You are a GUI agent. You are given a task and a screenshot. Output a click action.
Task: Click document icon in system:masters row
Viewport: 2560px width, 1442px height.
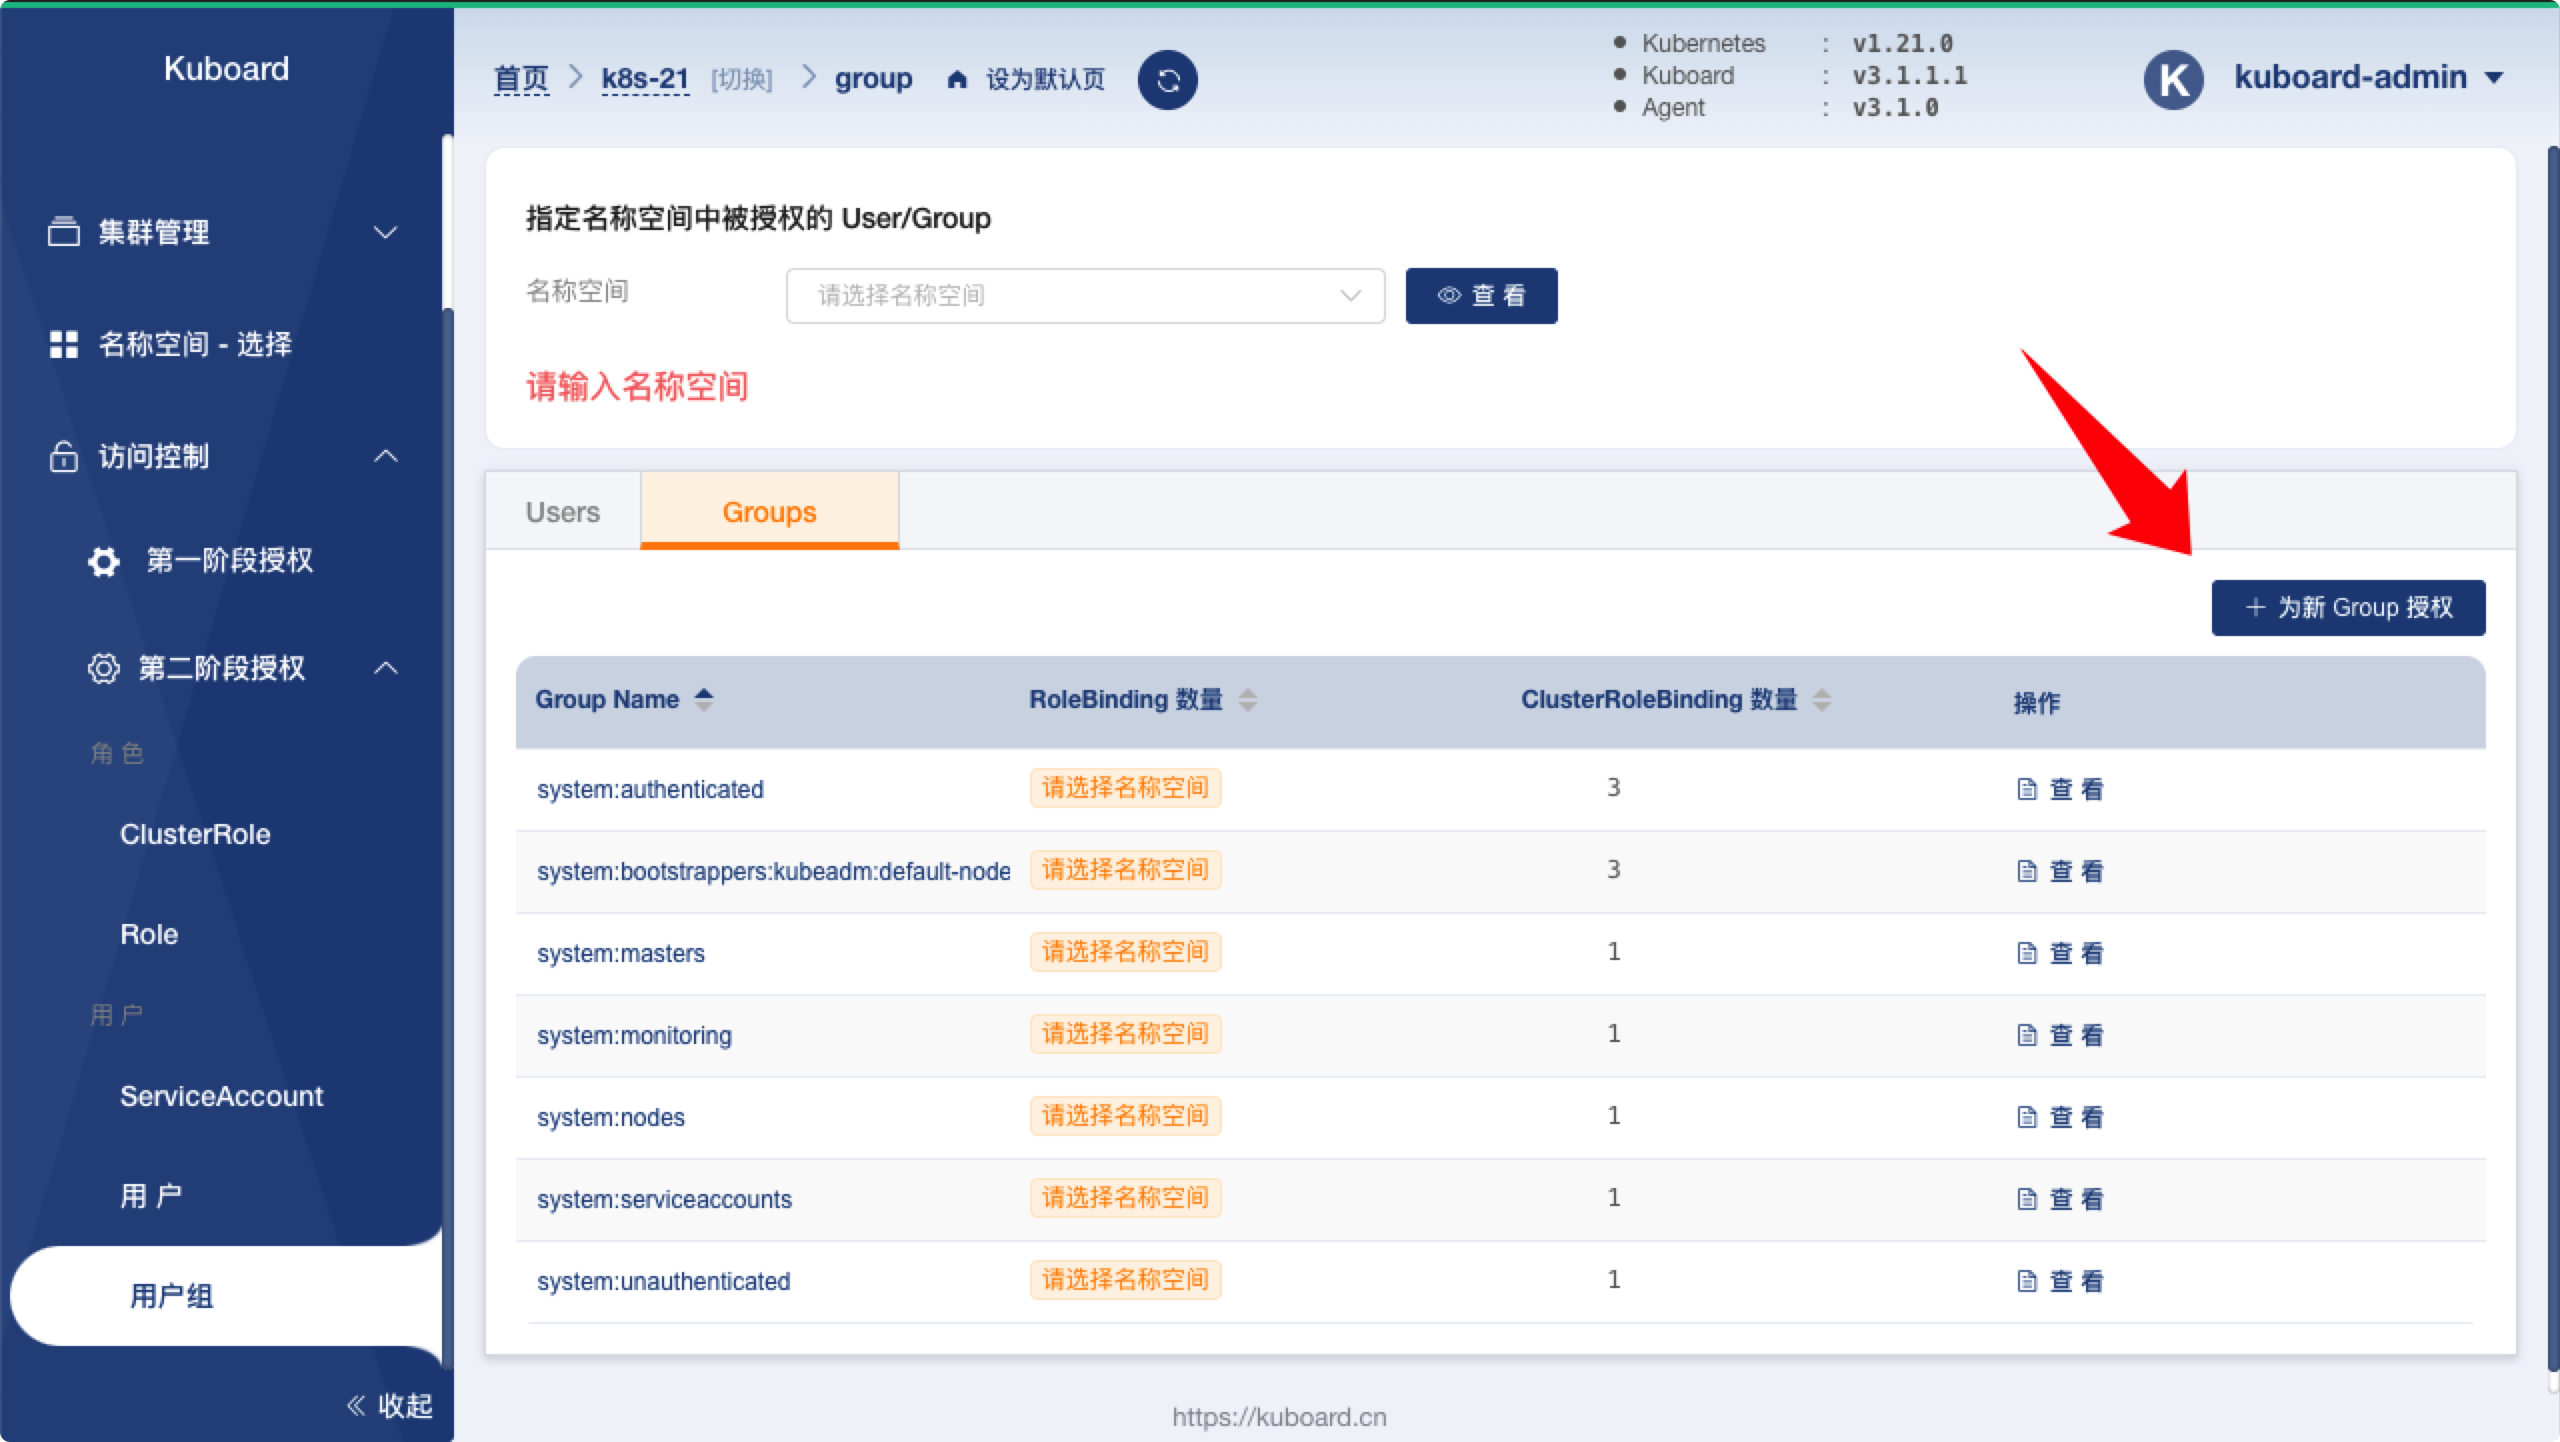coord(2027,953)
